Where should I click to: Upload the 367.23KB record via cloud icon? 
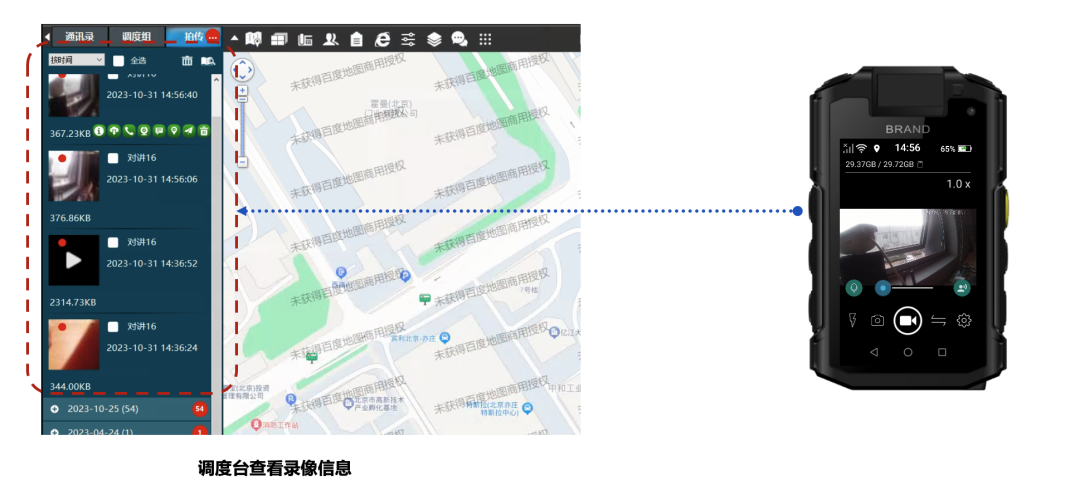[x=114, y=130]
